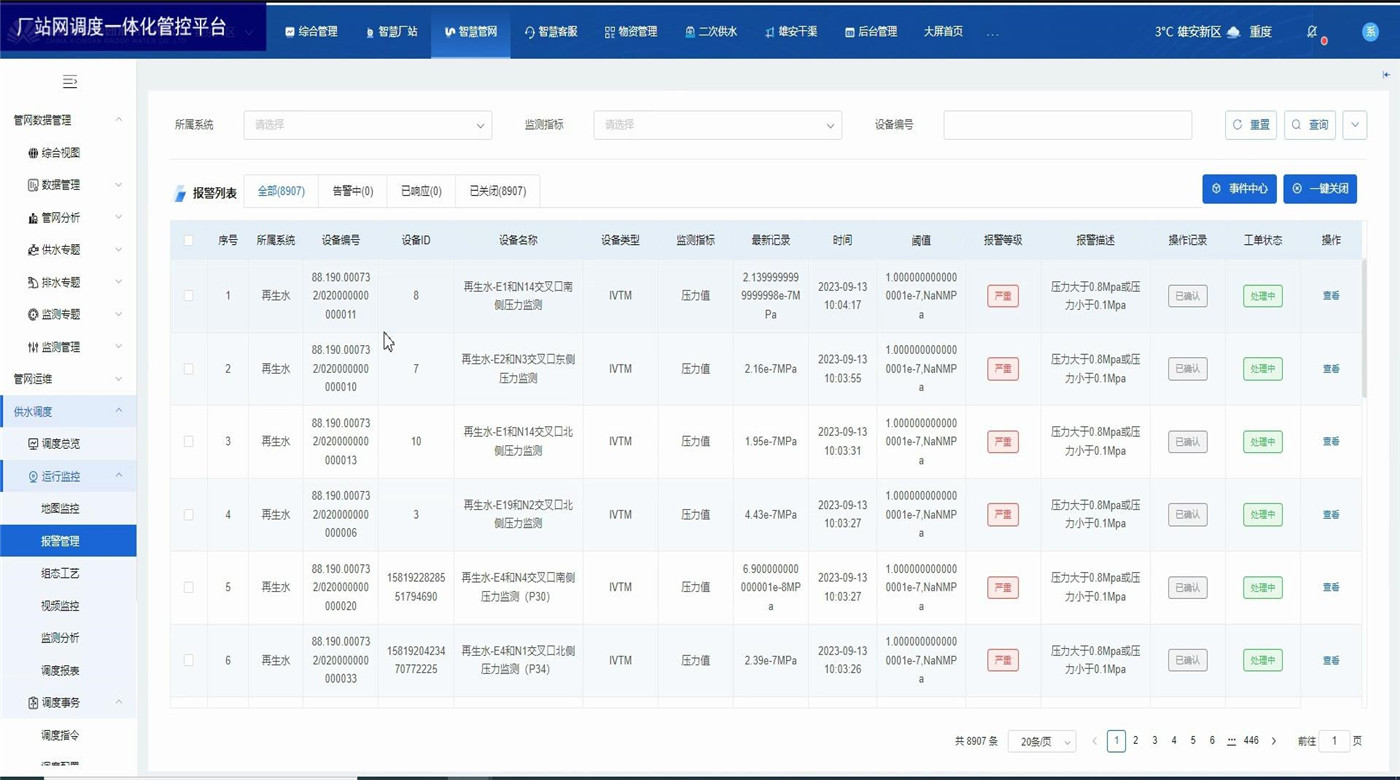Screen dimensions: 1400x780
Task: Open the 监测指标 dropdown
Action: click(x=717, y=125)
